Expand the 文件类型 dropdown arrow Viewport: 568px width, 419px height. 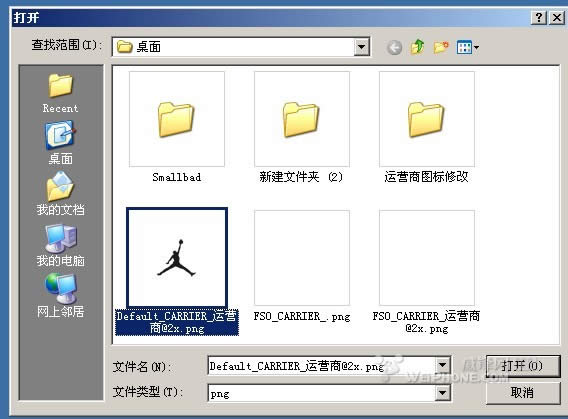click(x=442, y=393)
